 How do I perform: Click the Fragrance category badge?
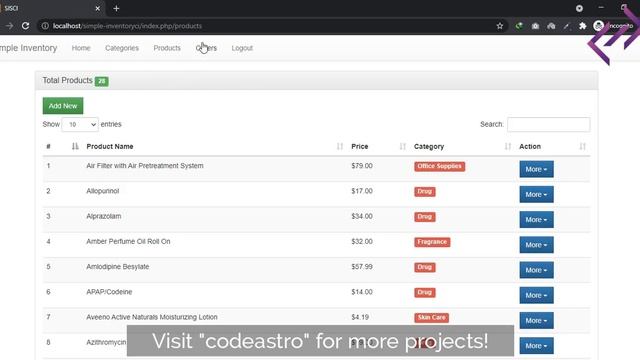click(x=432, y=242)
